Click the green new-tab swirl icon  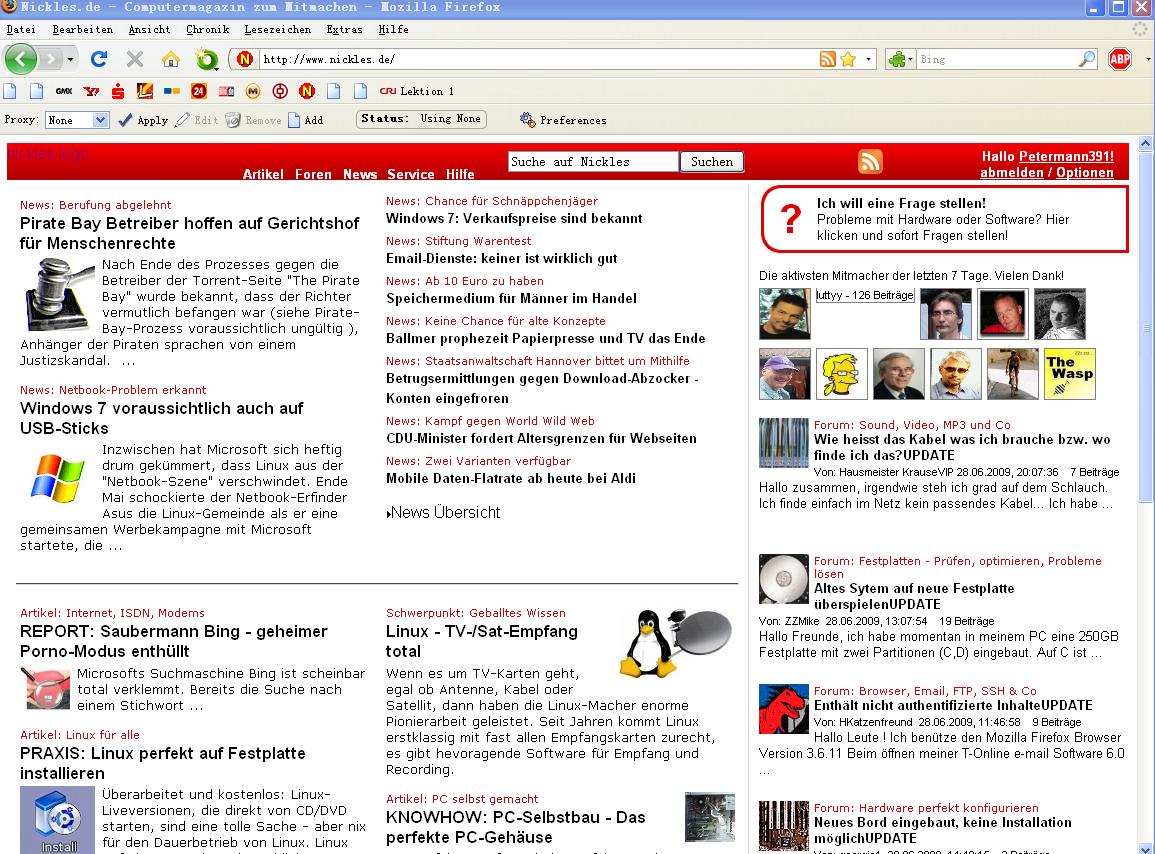207,59
